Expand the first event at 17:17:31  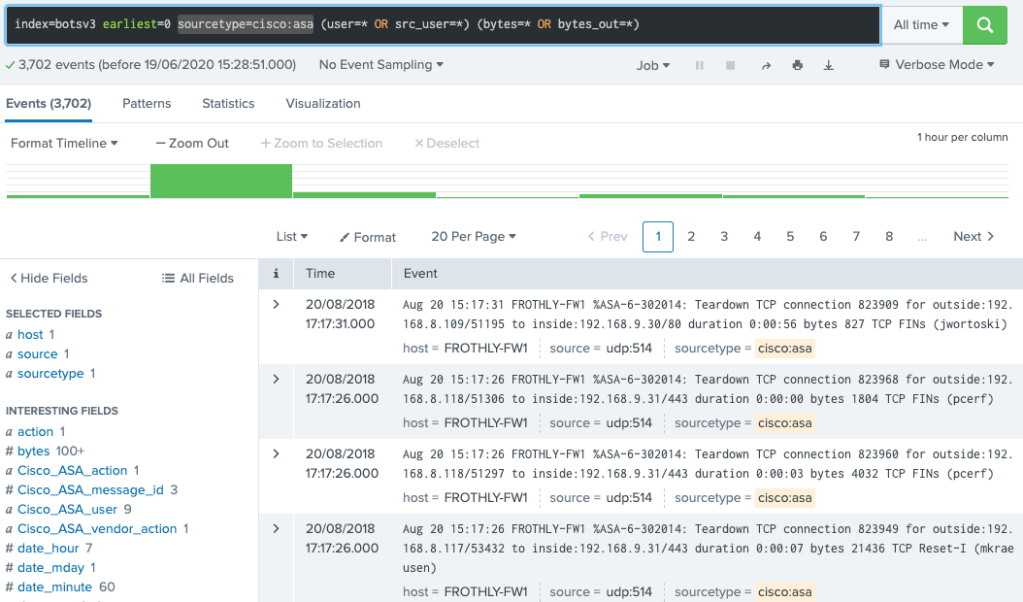coord(276,304)
